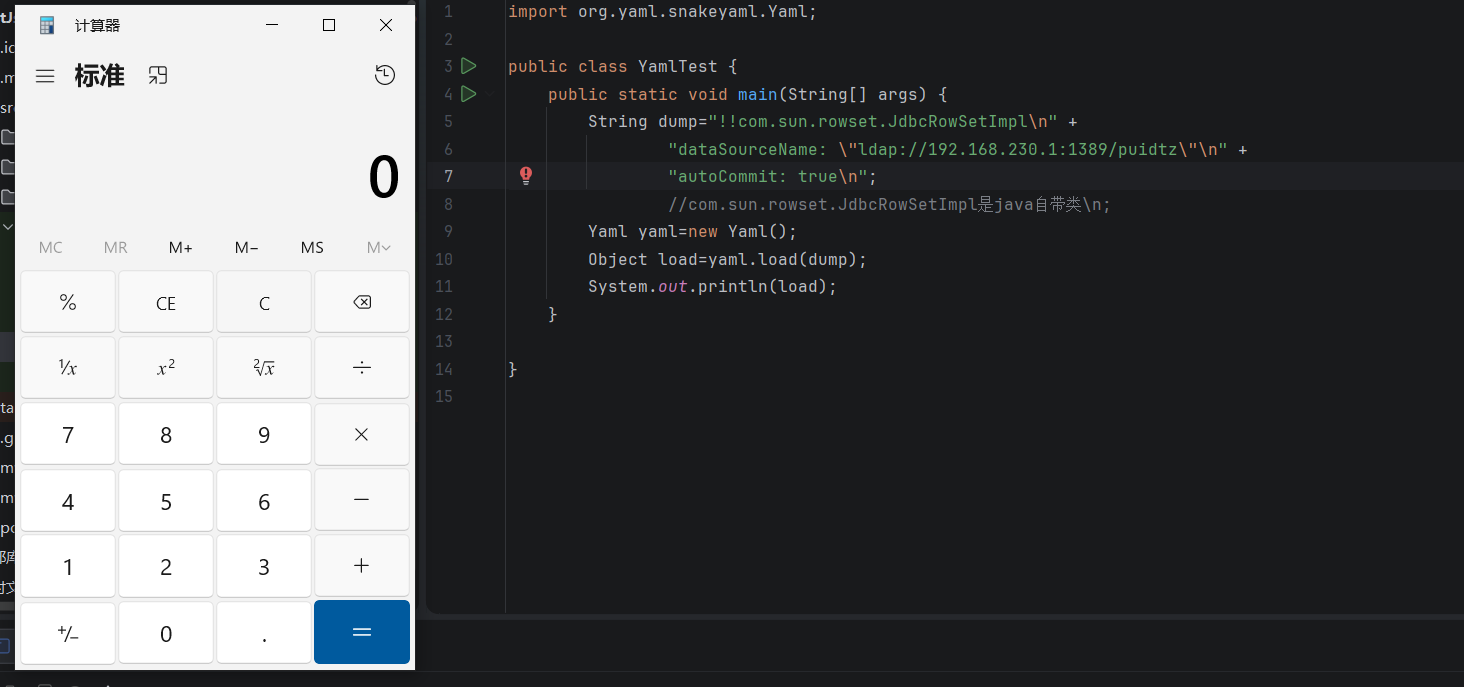This screenshot has width=1464, height=687.
Task: Click the digit 3 key
Action: (264, 566)
